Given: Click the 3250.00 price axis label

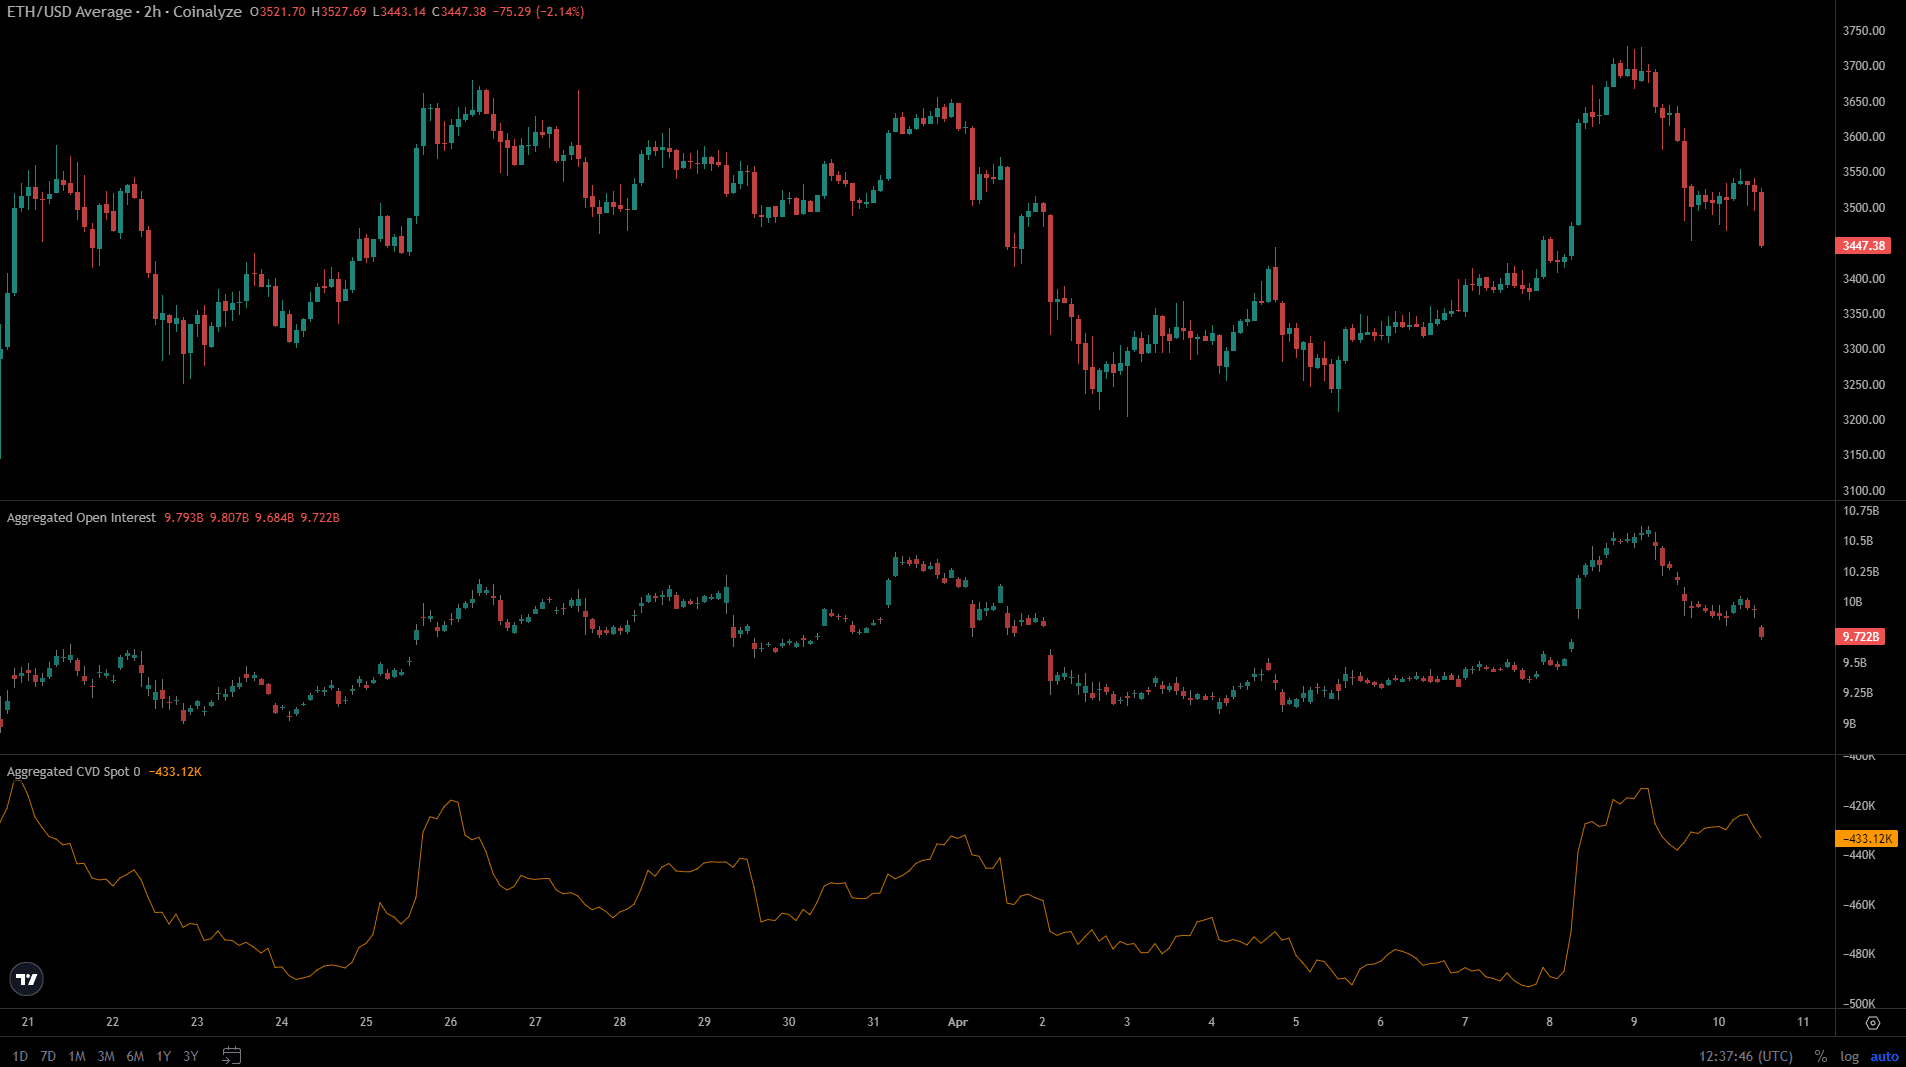Looking at the screenshot, I should 1864,384.
